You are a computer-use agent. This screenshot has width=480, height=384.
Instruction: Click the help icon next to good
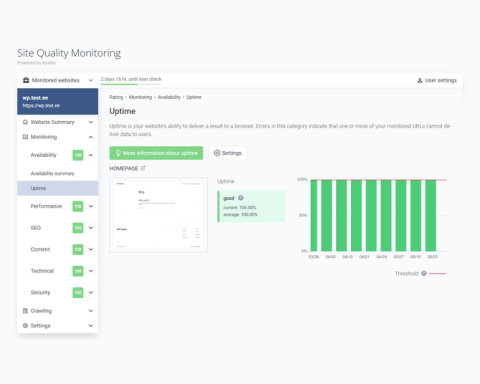(x=241, y=198)
